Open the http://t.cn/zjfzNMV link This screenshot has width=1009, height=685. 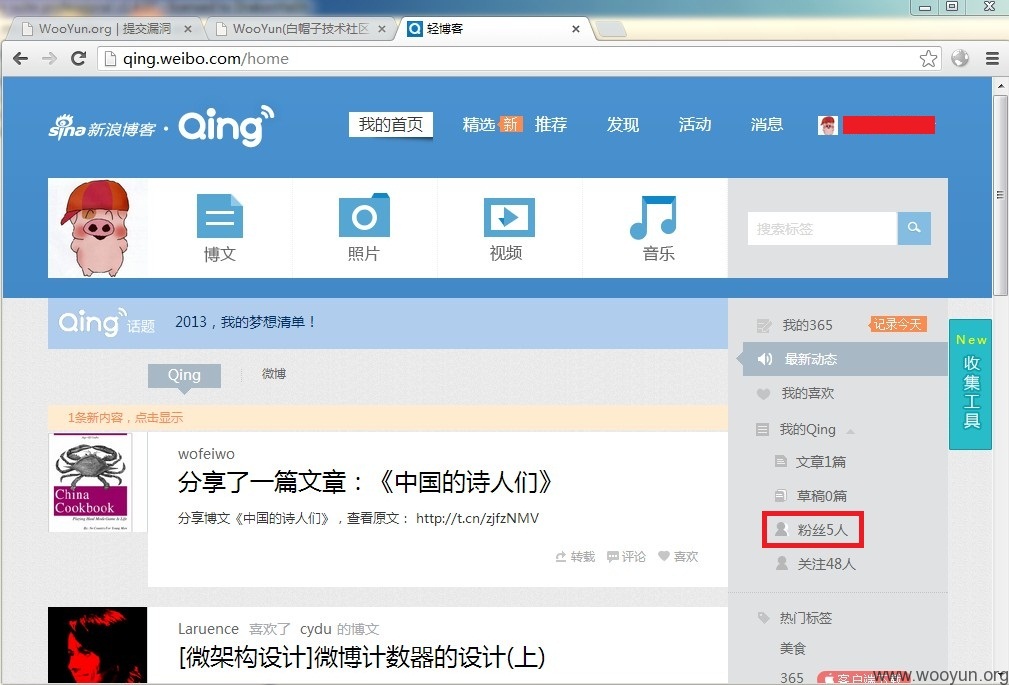point(477,518)
